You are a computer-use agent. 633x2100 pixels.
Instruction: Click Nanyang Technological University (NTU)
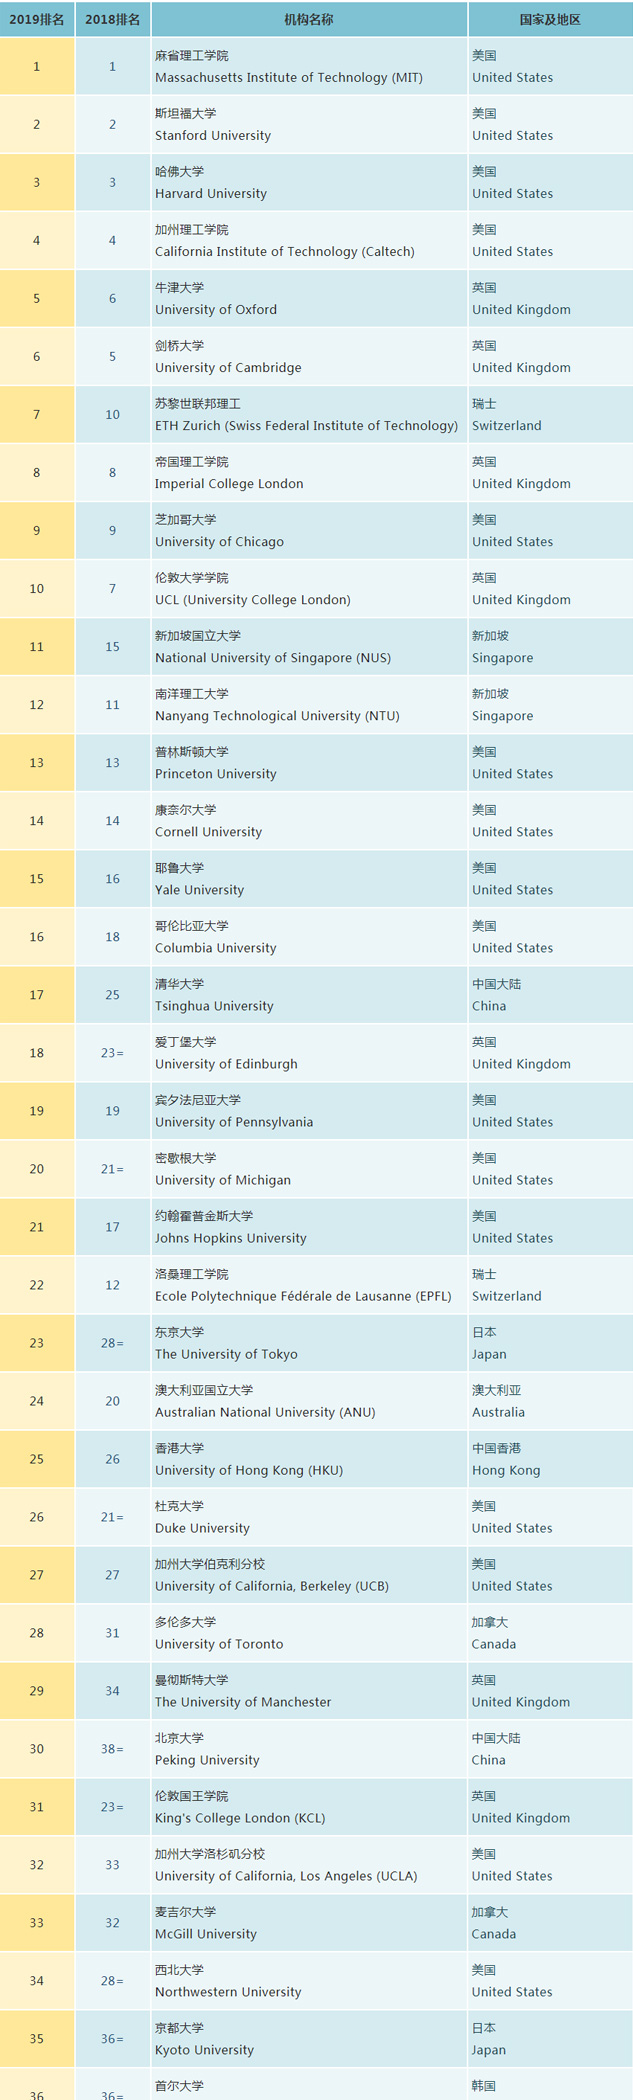click(x=277, y=716)
